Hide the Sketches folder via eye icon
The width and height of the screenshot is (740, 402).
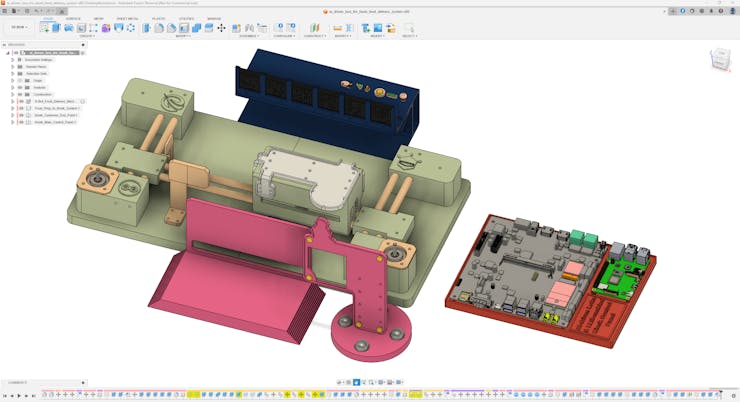(x=20, y=87)
